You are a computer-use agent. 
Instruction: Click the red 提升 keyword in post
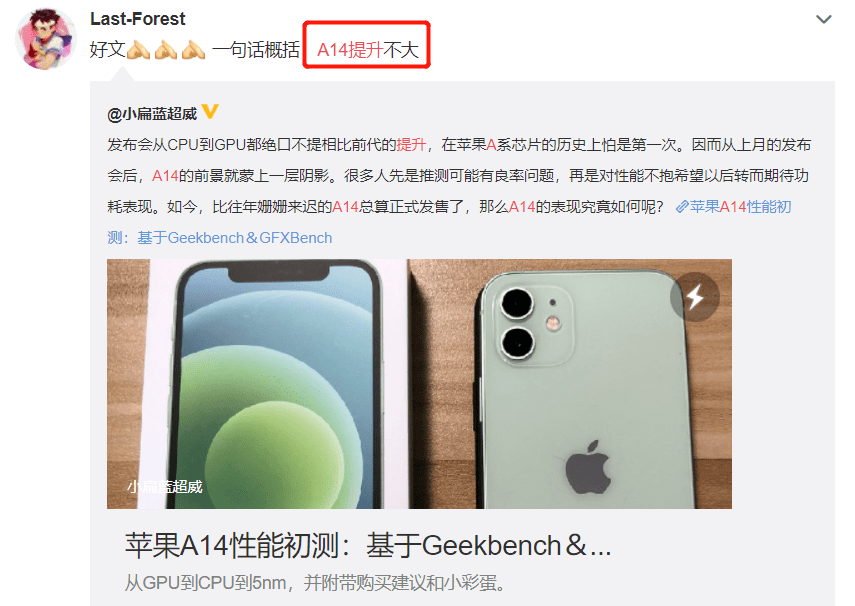point(411,145)
